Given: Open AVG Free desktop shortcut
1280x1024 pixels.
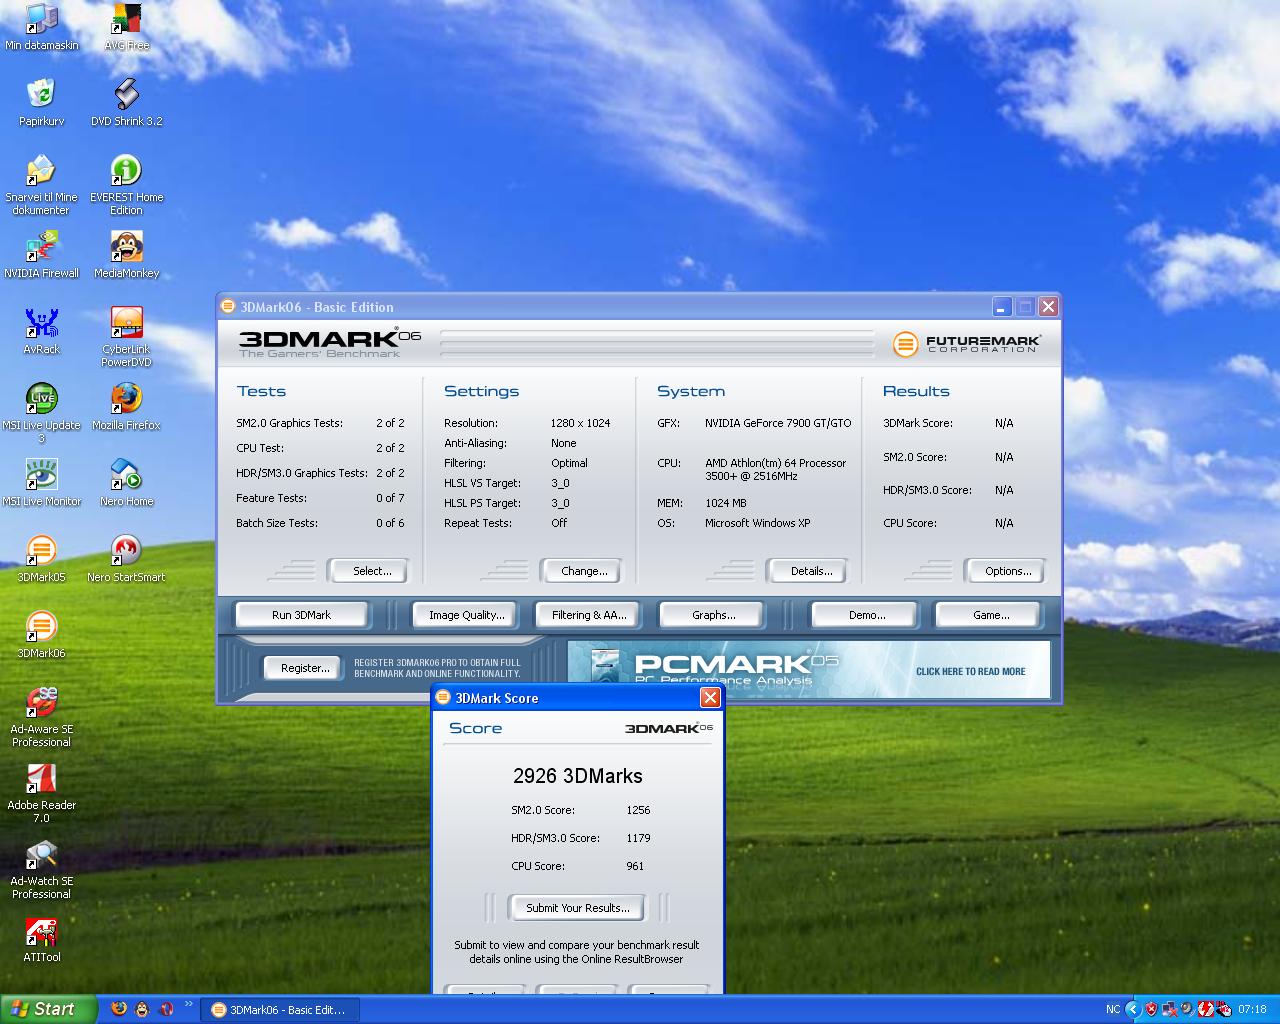Looking at the screenshot, I should point(126,27).
